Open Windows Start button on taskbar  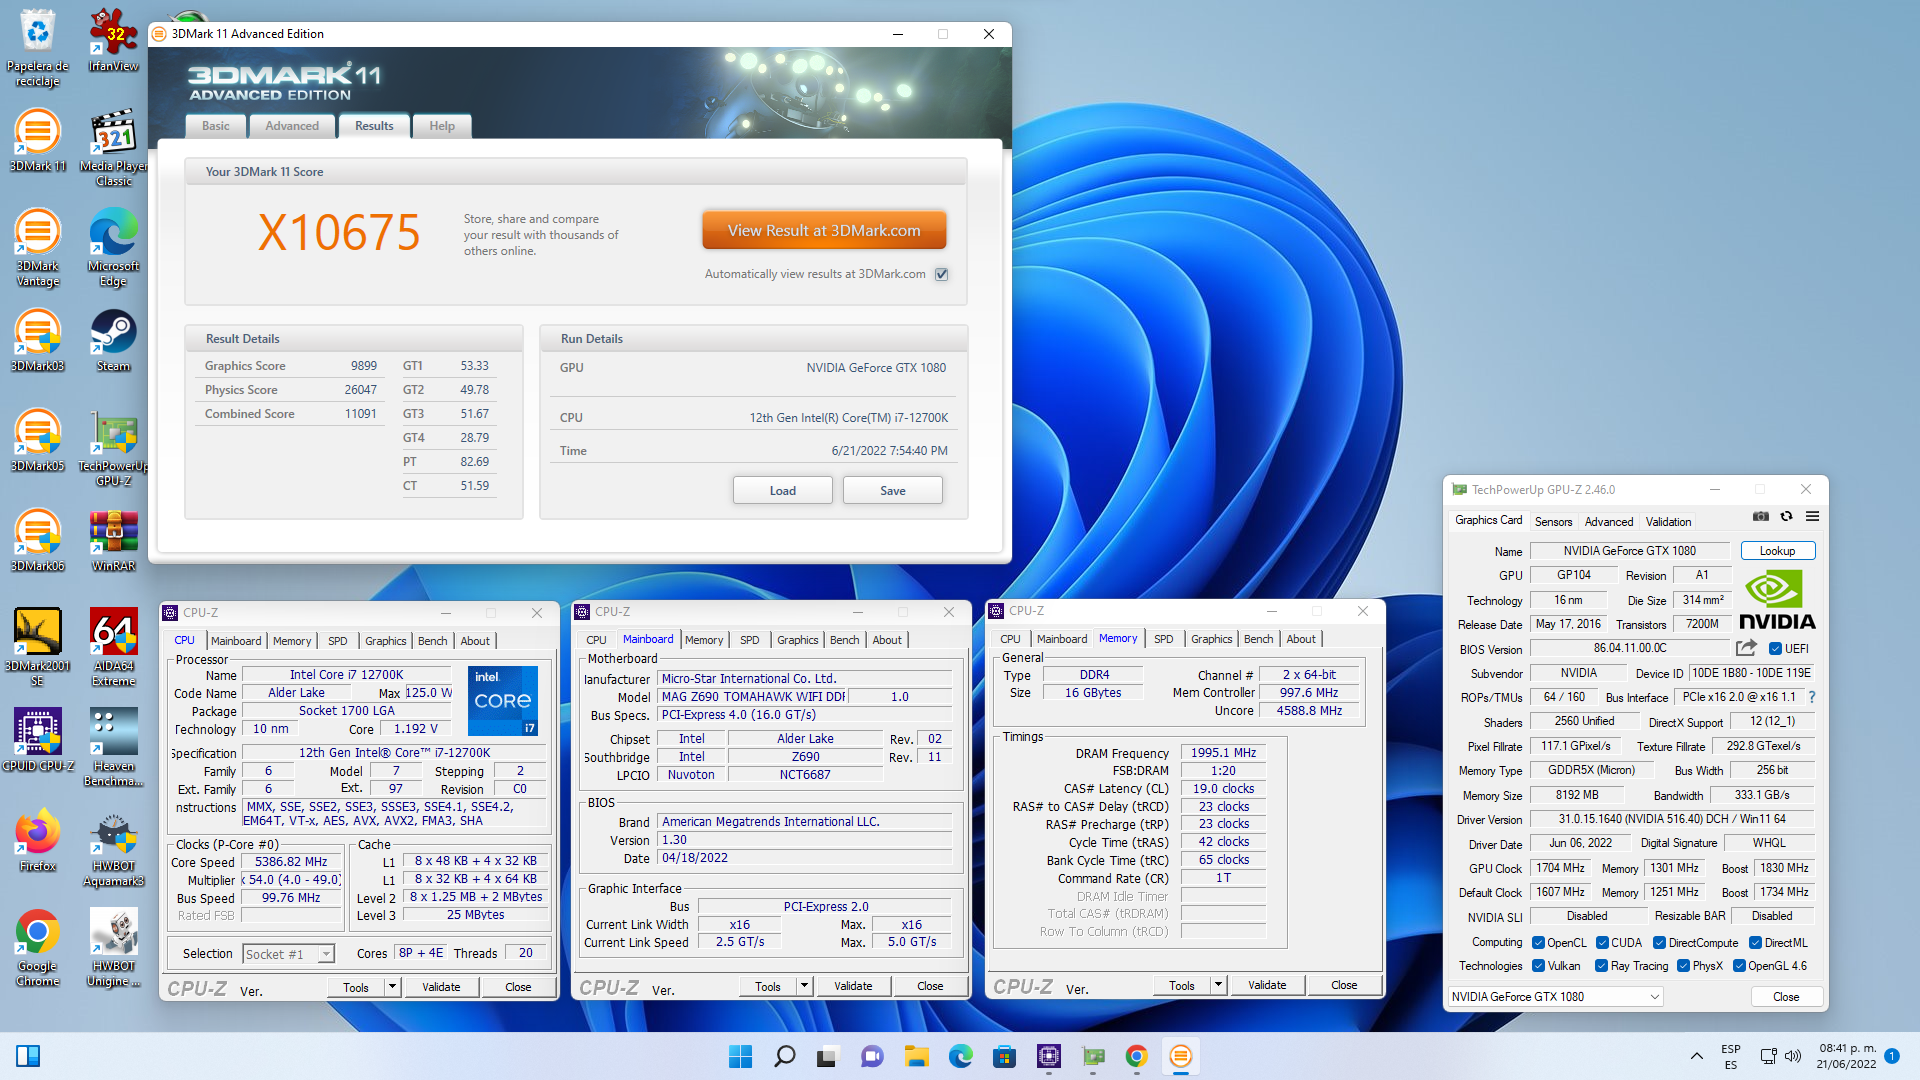(740, 1056)
